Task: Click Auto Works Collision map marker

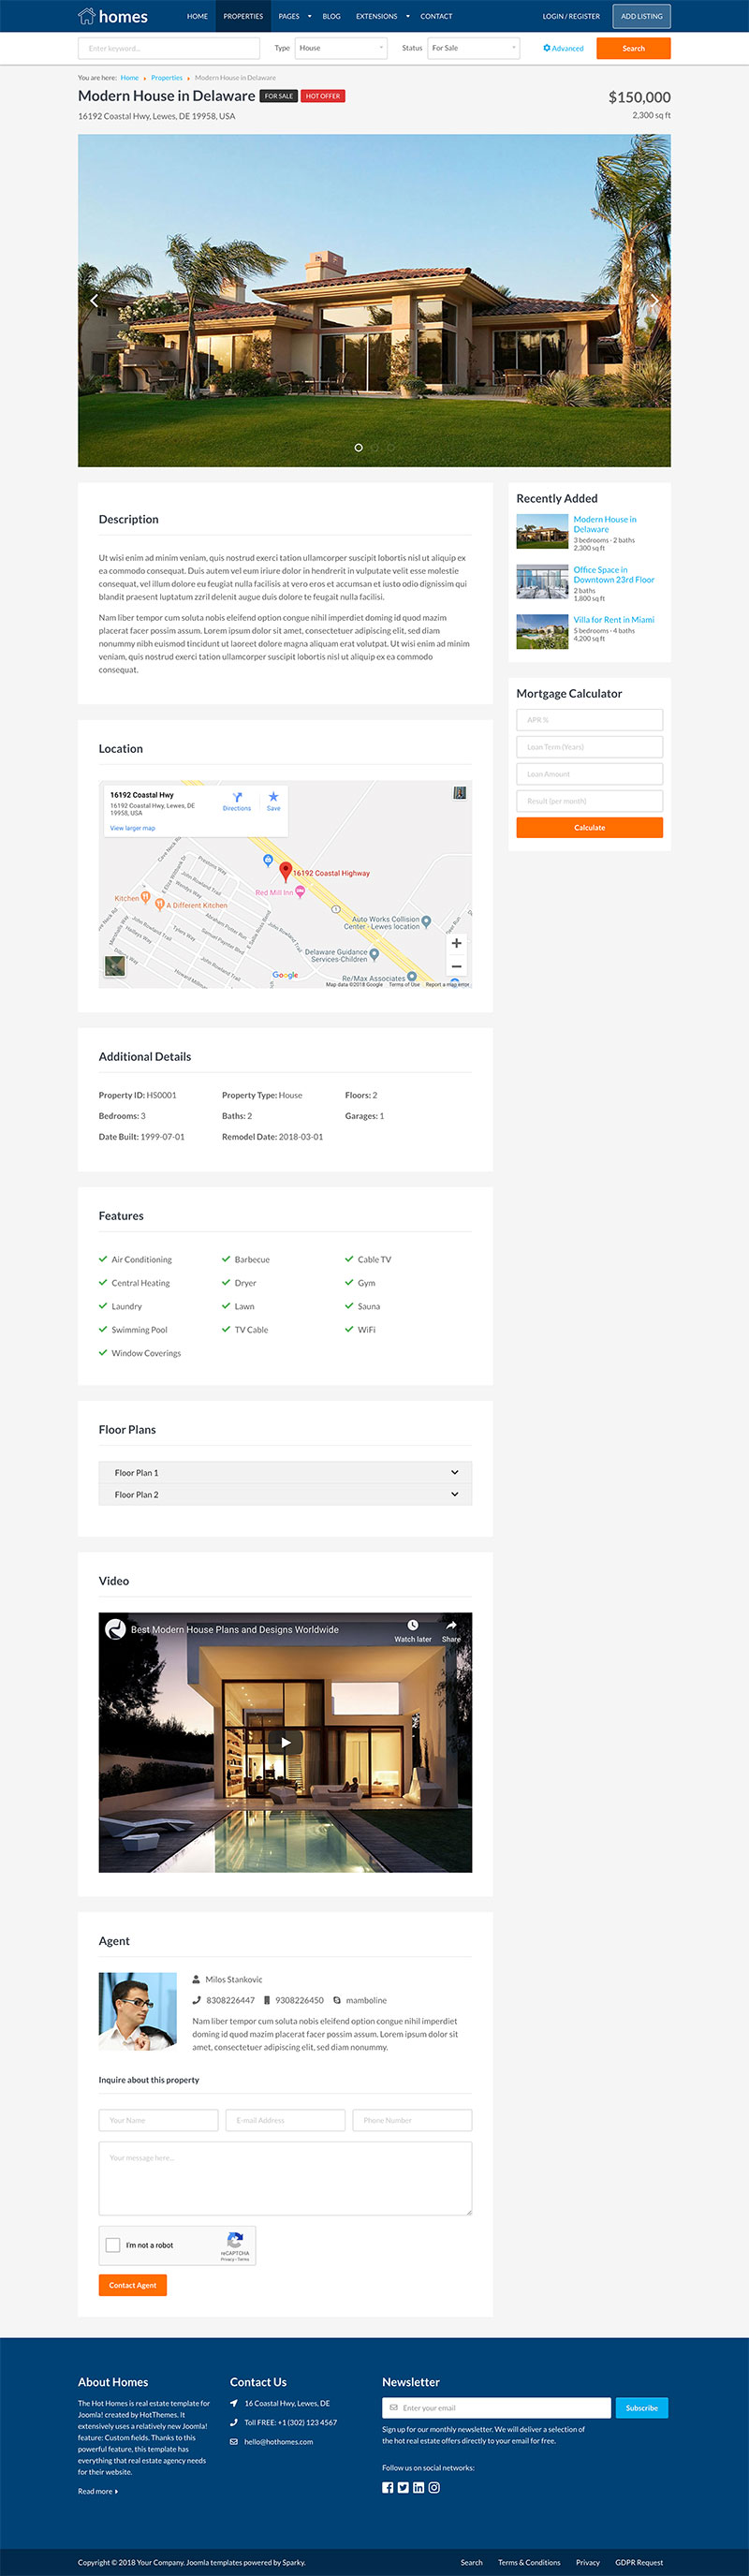Action: coord(426,921)
